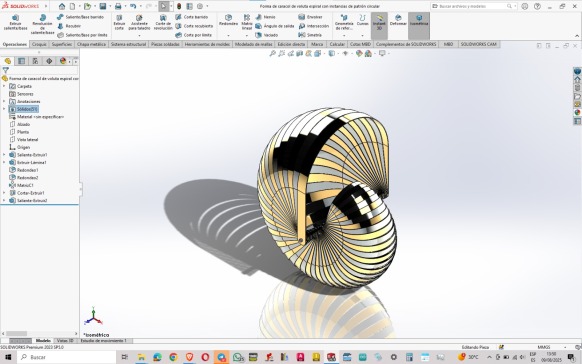Switch to the Calcular tab
This screenshot has width=582, height=364.
tap(337, 44)
